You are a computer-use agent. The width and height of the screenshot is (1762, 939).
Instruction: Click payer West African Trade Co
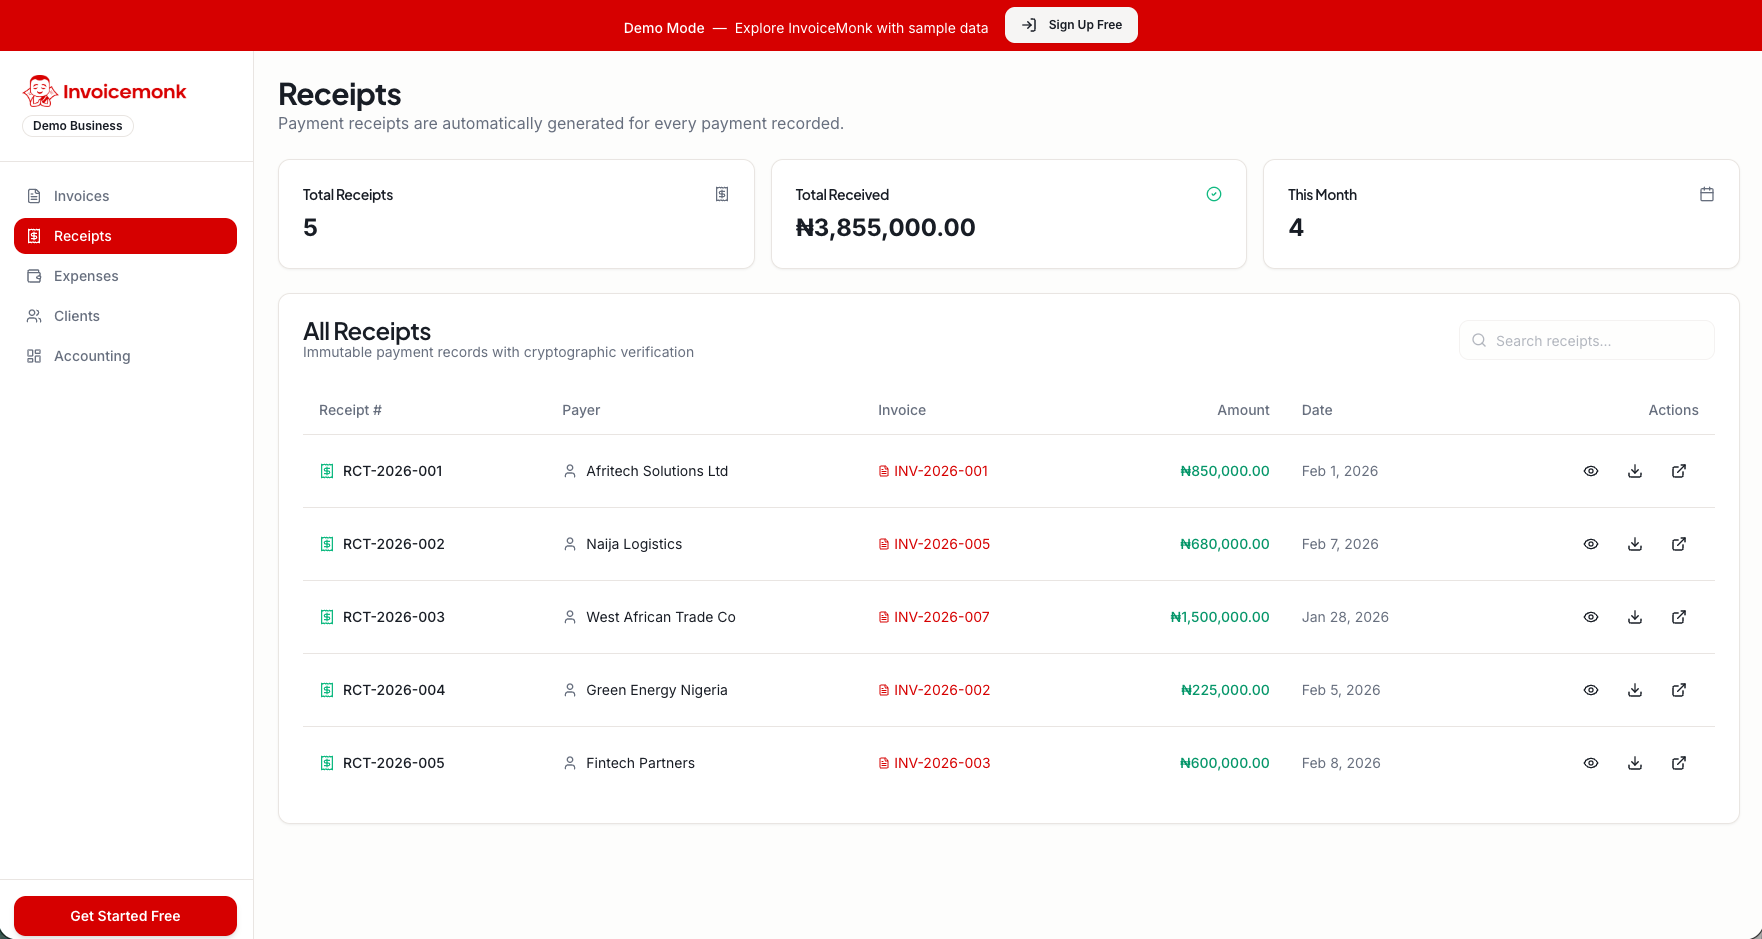pyautogui.click(x=661, y=617)
